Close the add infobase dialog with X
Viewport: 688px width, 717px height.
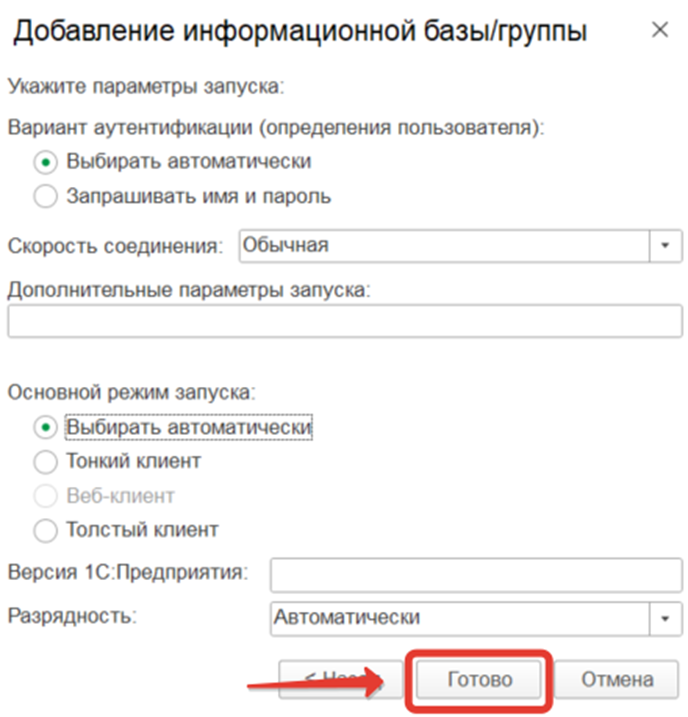[x=660, y=30]
